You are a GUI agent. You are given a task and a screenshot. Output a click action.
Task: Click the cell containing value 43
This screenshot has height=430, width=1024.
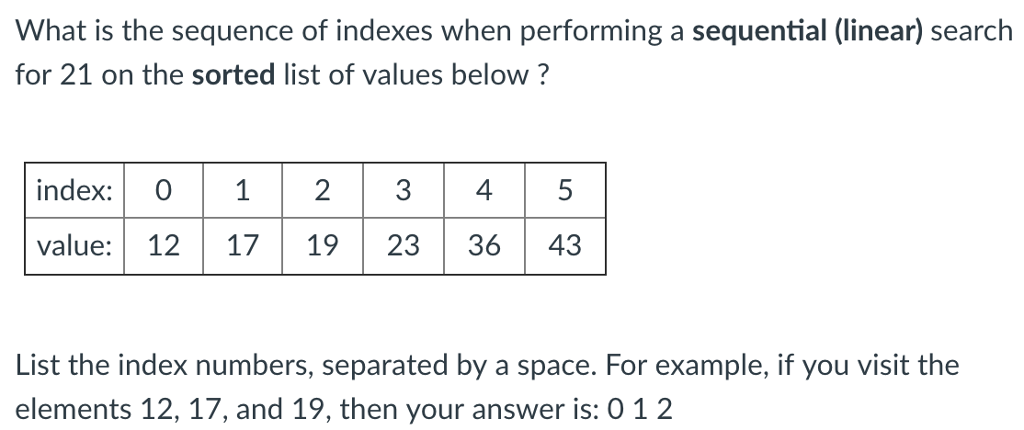[x=565, y=245]
